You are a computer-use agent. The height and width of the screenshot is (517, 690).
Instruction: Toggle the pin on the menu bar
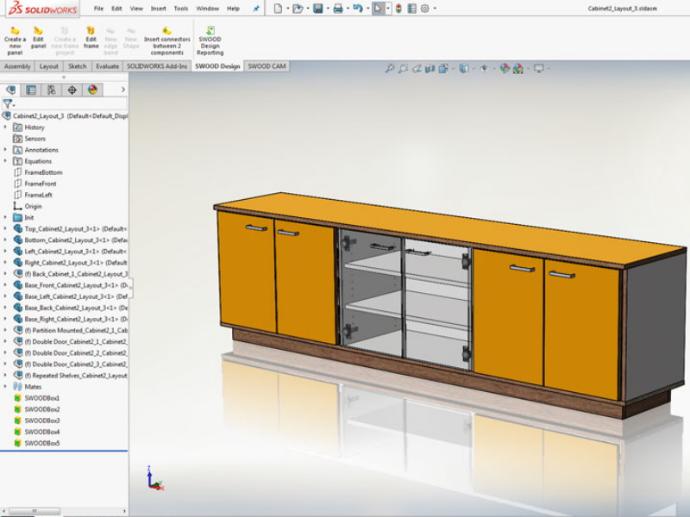[x=255, y=8]
